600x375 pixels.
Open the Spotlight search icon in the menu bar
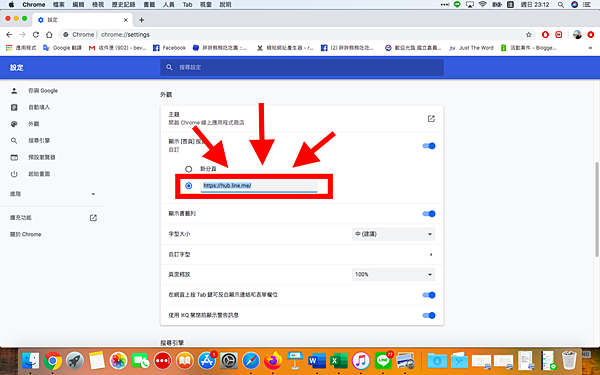coord(561,5)
